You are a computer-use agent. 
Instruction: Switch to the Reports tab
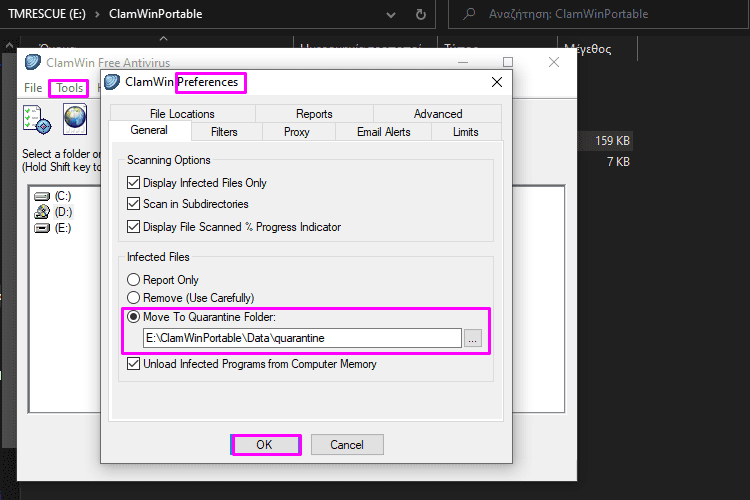[314, 114]
